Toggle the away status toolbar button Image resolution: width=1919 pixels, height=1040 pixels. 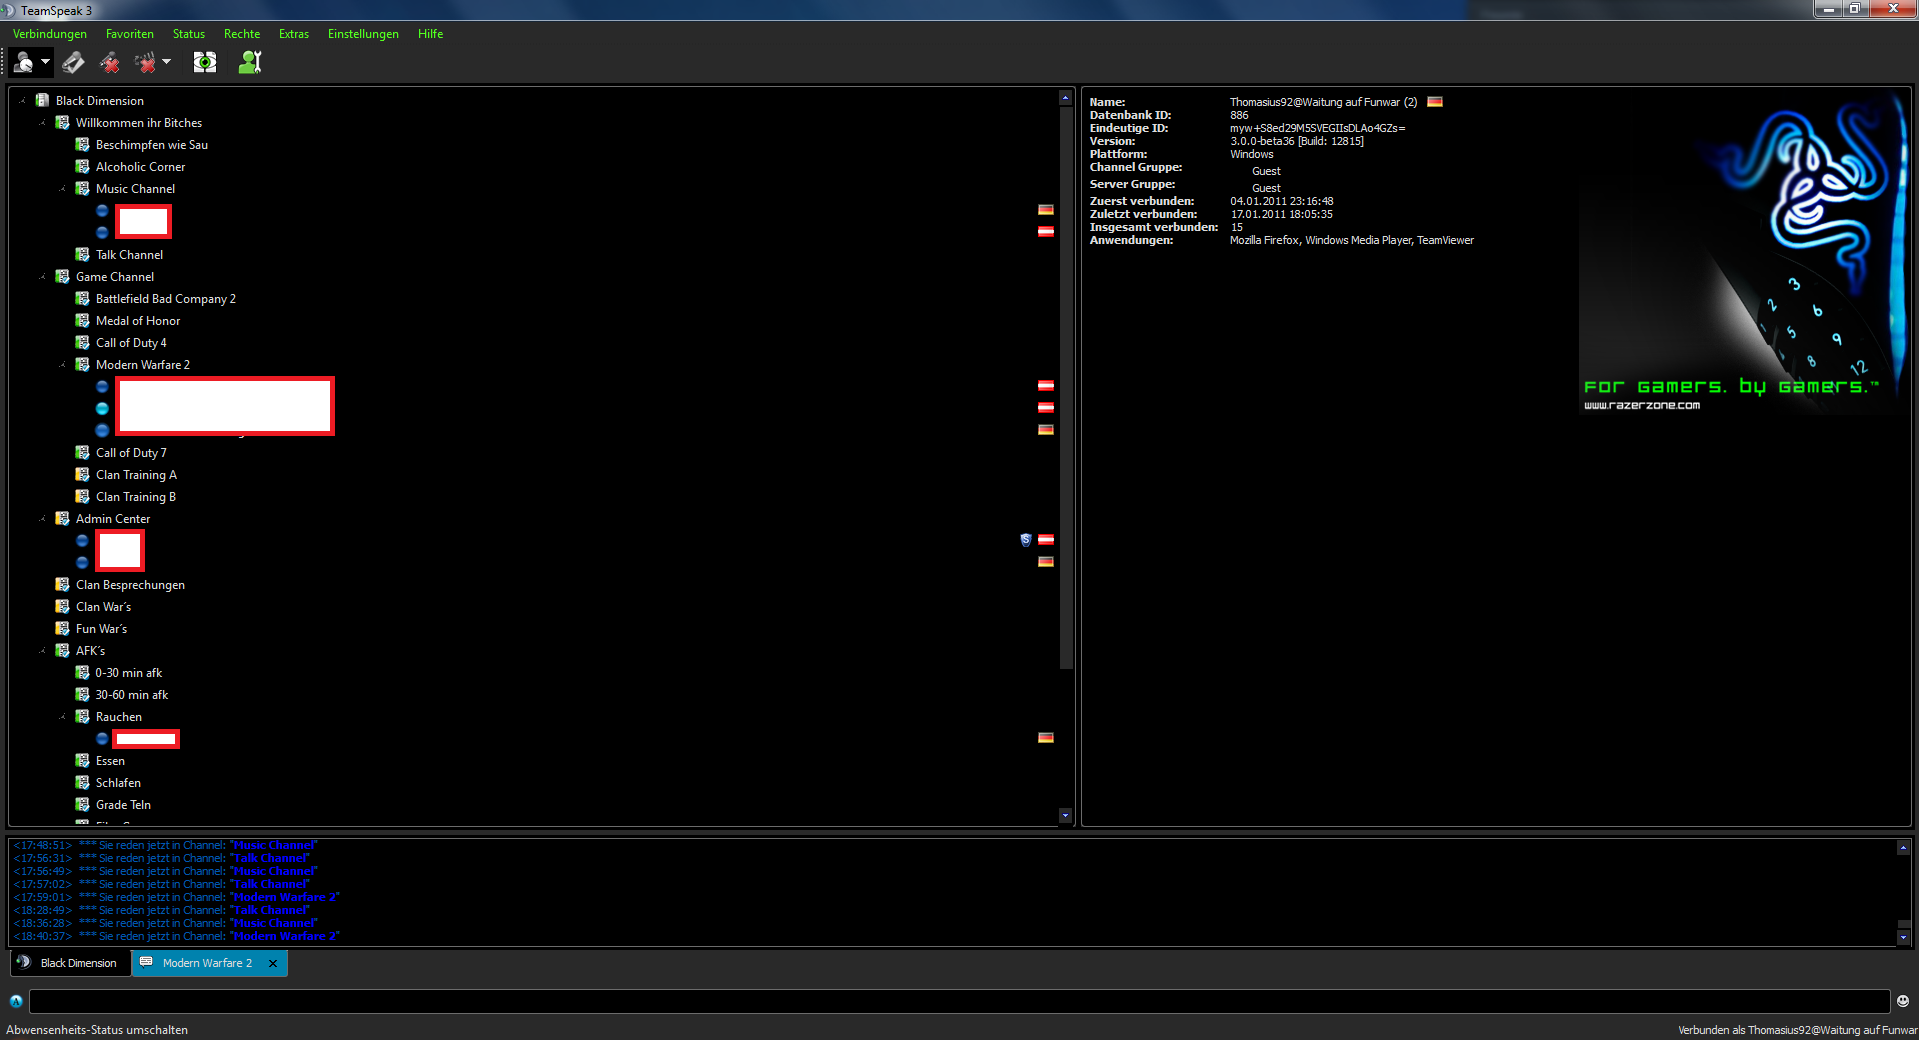(24, 62)
